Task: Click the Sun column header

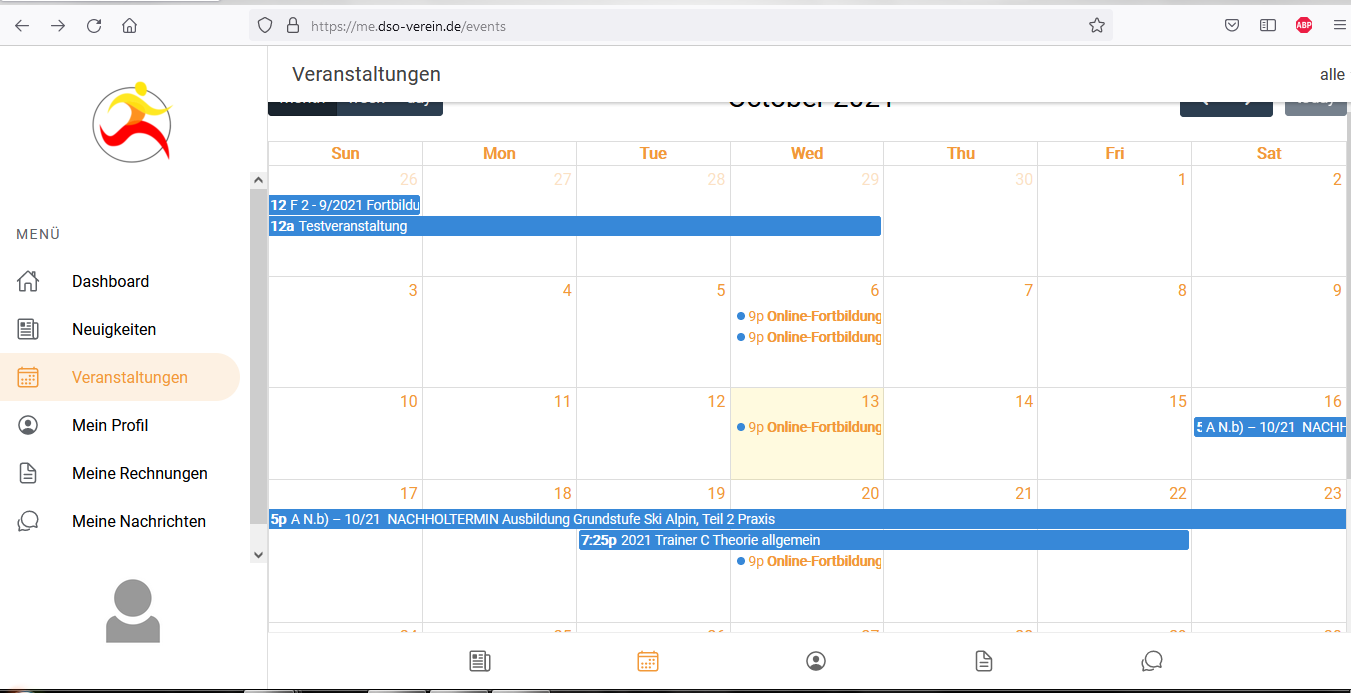Action: click(x=345, y=153)
